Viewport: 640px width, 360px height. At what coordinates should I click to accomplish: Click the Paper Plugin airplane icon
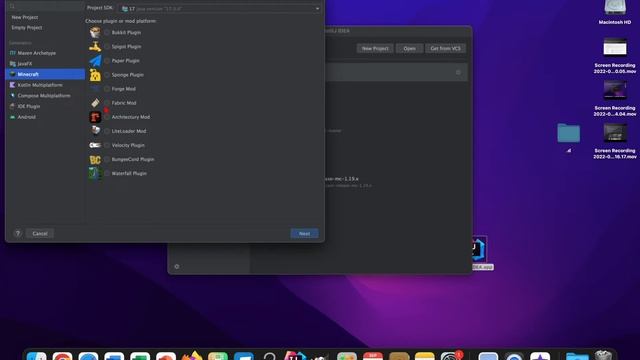(95, 61)
